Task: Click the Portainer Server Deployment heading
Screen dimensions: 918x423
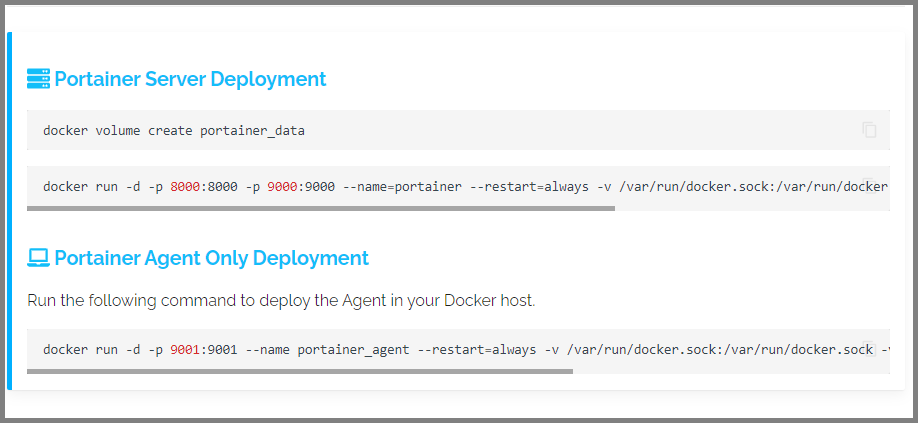Action: tap(190, 79)
